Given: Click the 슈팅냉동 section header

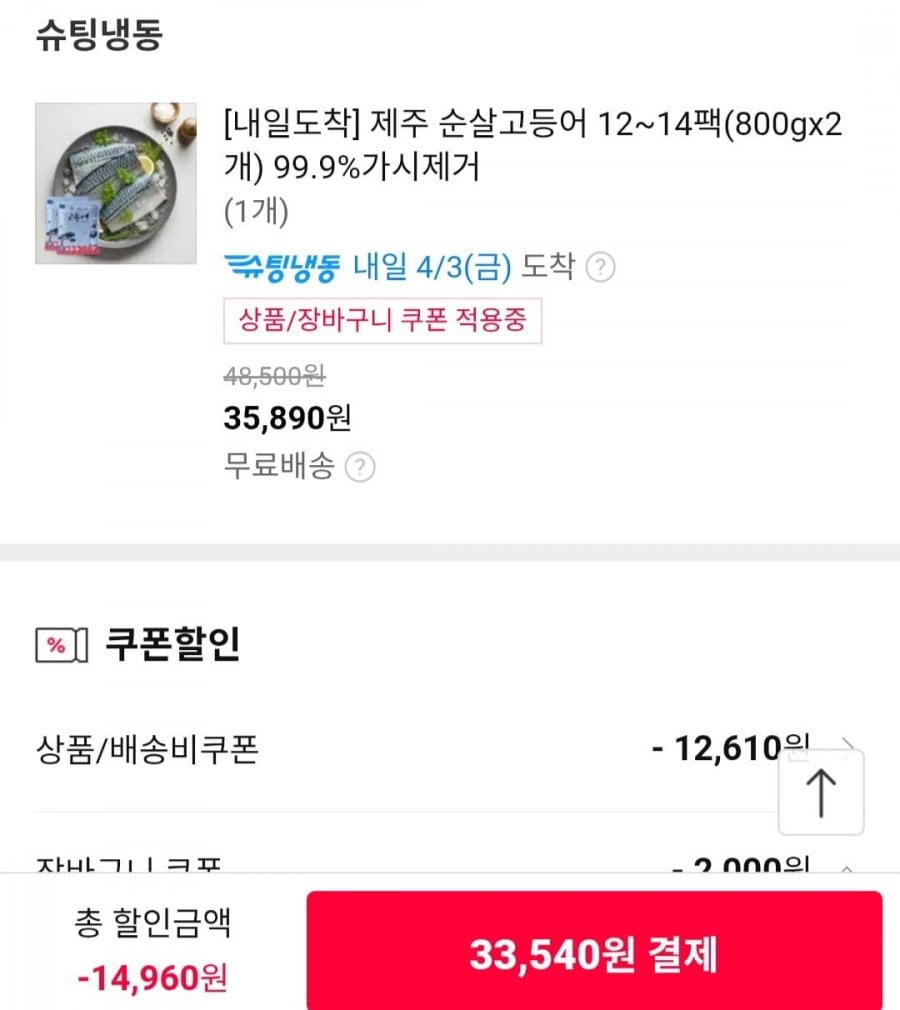Looking at the screenshot, I should 98,36.
